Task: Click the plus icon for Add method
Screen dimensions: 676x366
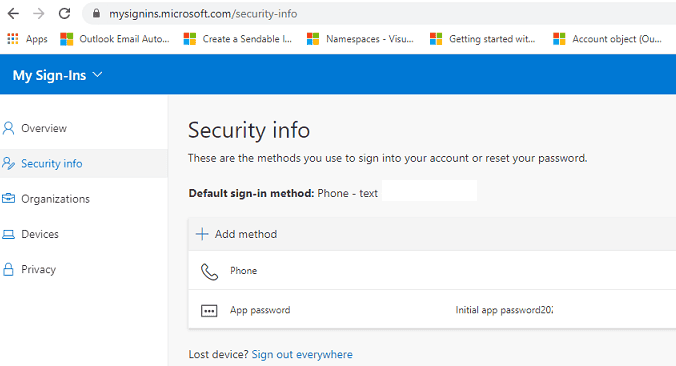Action: 202,234
